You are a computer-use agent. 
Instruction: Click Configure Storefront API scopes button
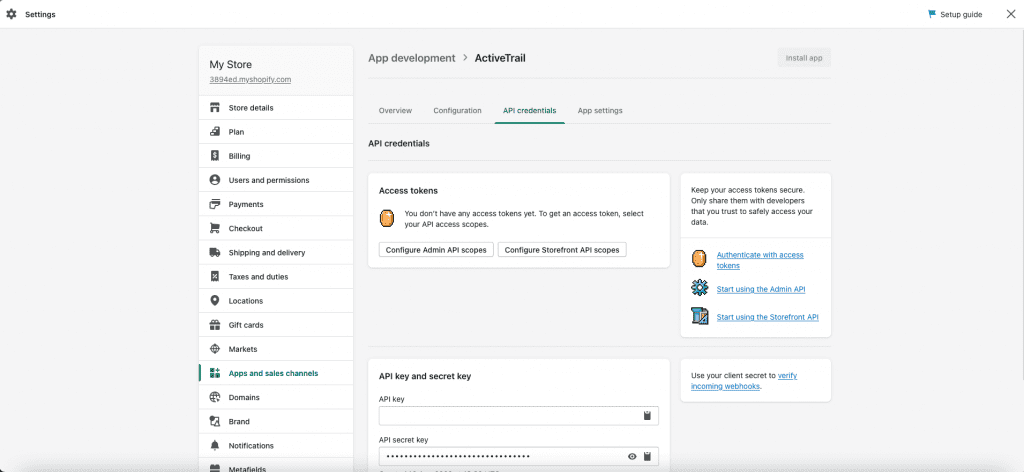click(562, 250)
